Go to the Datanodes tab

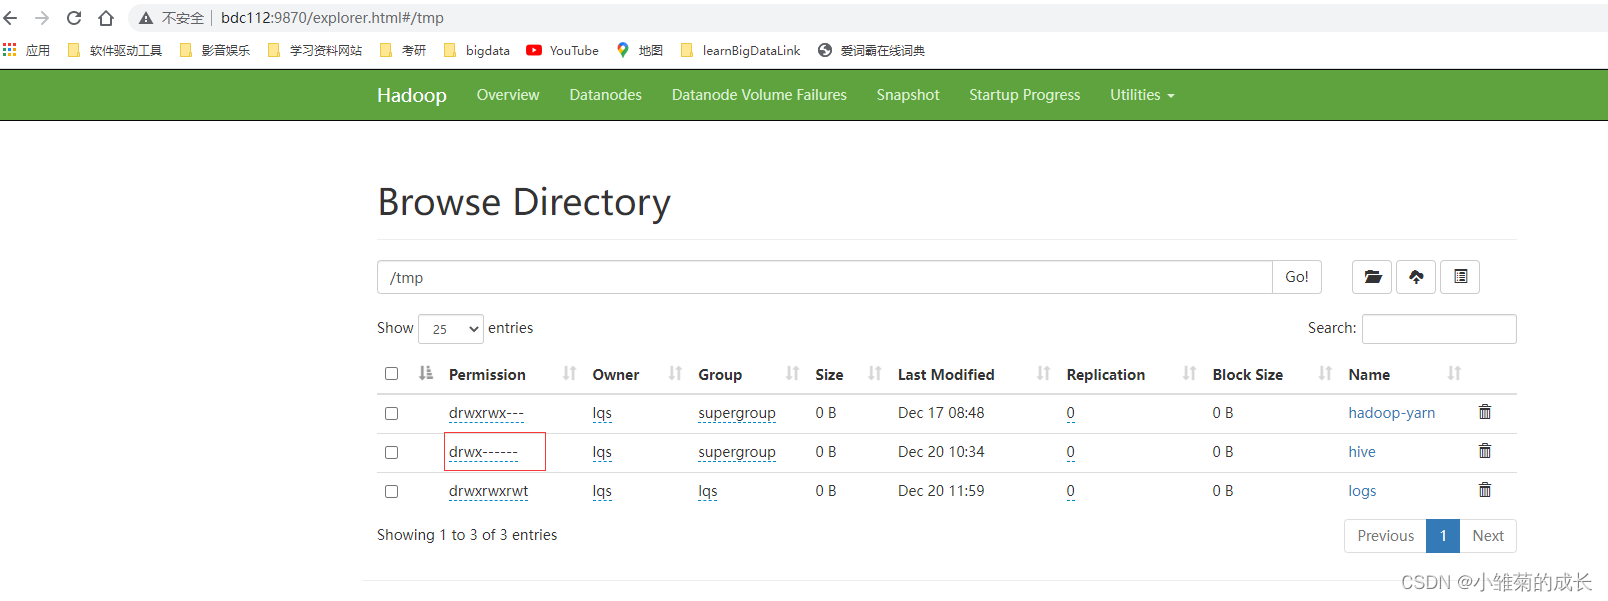point(605,95)
